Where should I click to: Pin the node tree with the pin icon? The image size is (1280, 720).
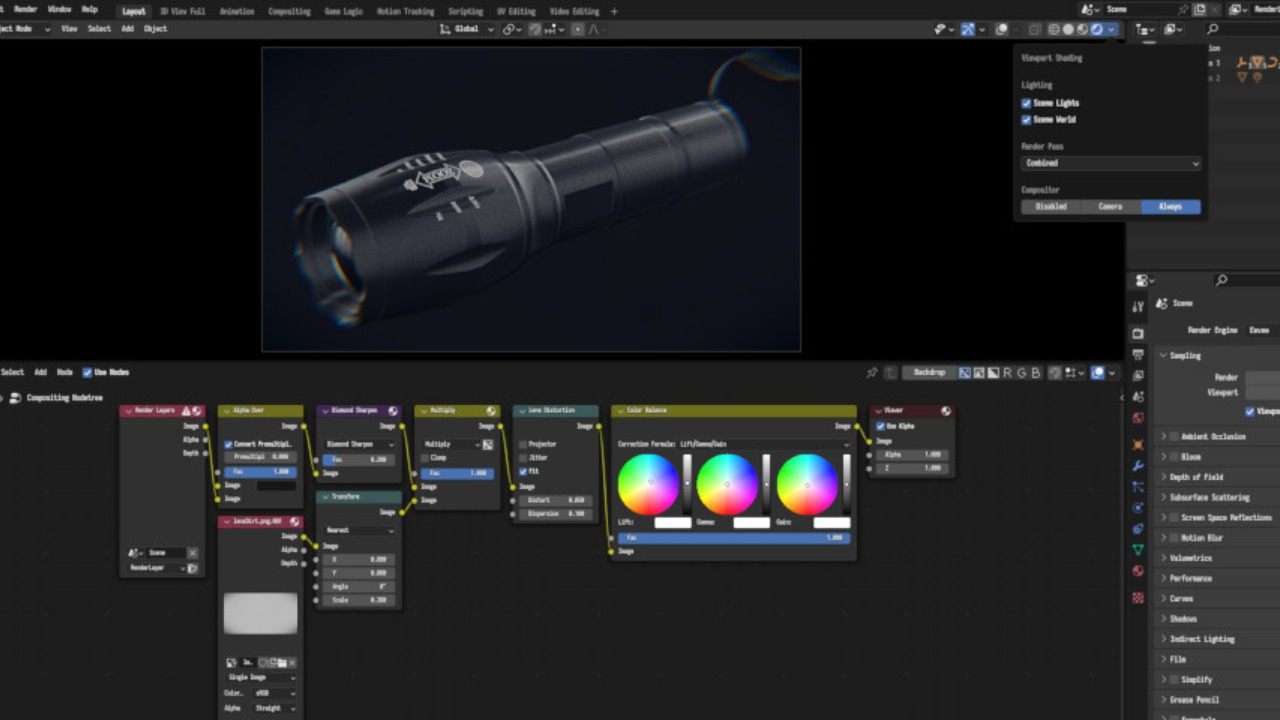871,373
